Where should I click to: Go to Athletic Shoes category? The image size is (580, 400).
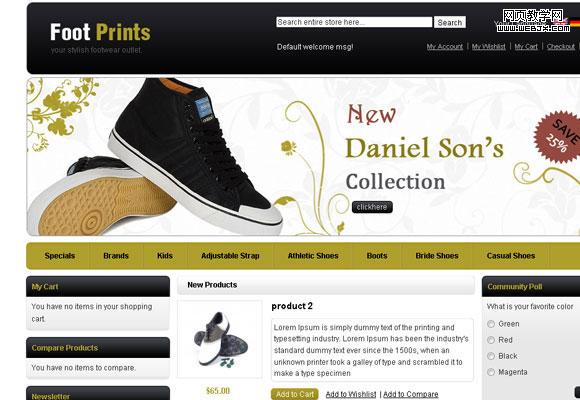click(313, 256)
